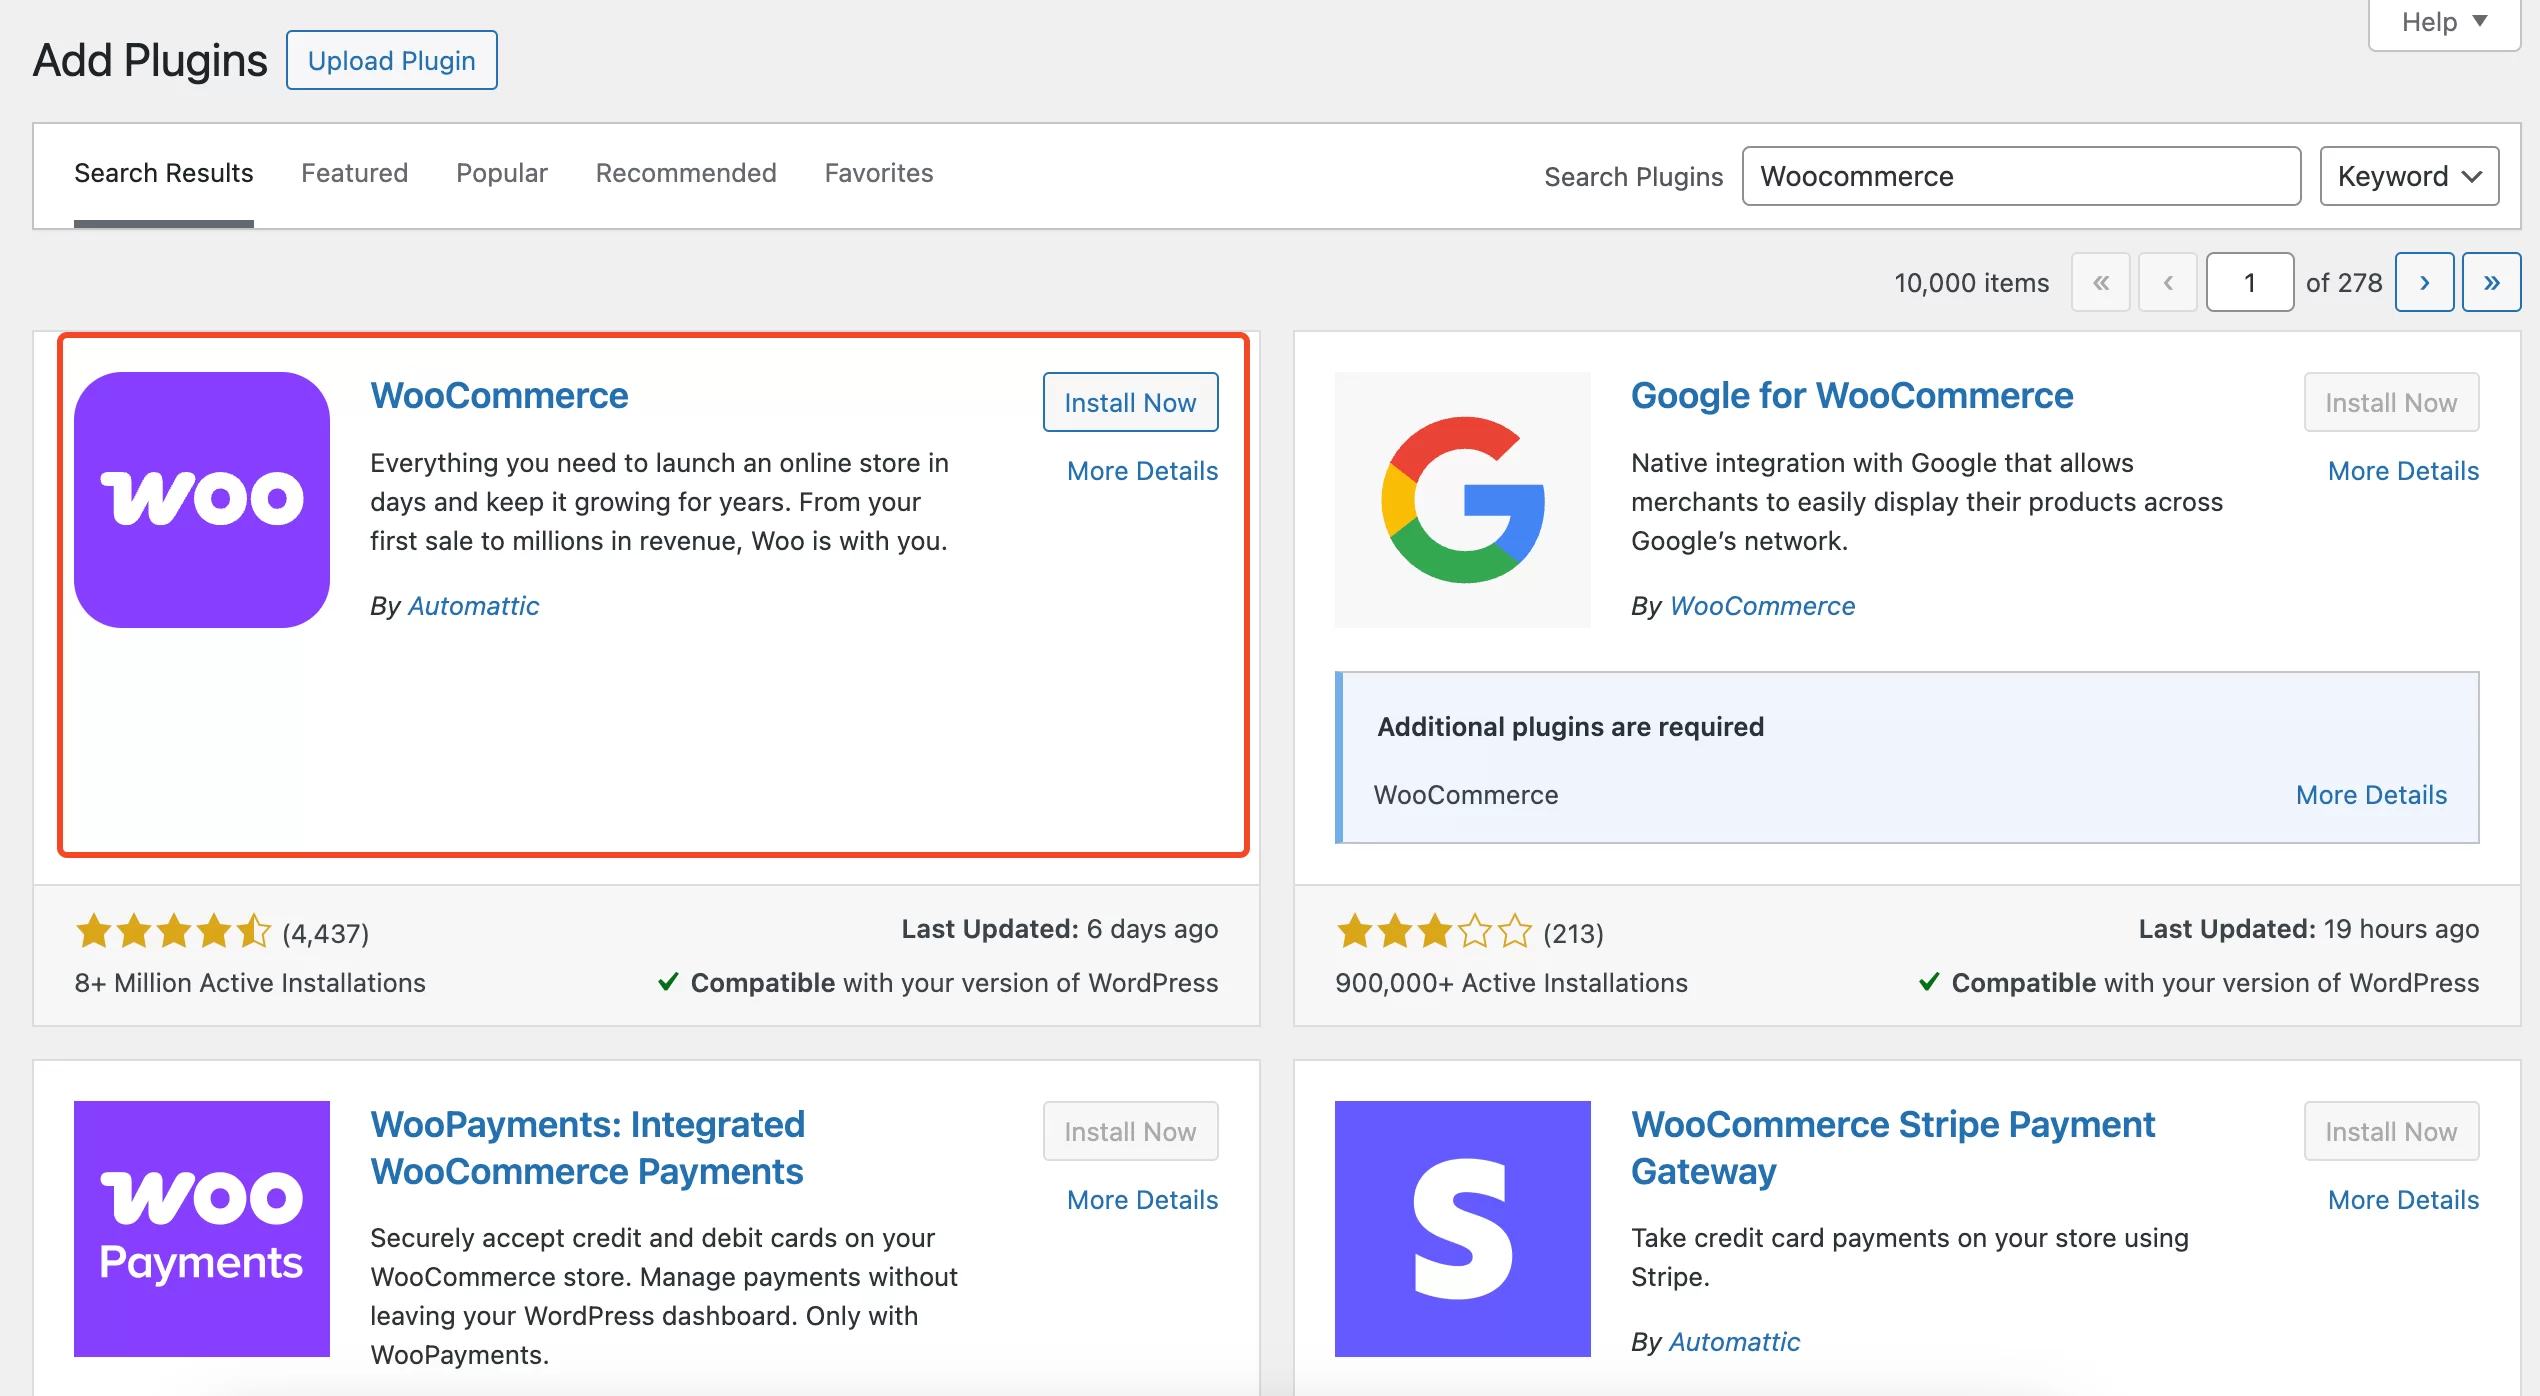Click the previous page arrow button
The width and height of the screenshot is (2540, 1396).
(2168, 282)
